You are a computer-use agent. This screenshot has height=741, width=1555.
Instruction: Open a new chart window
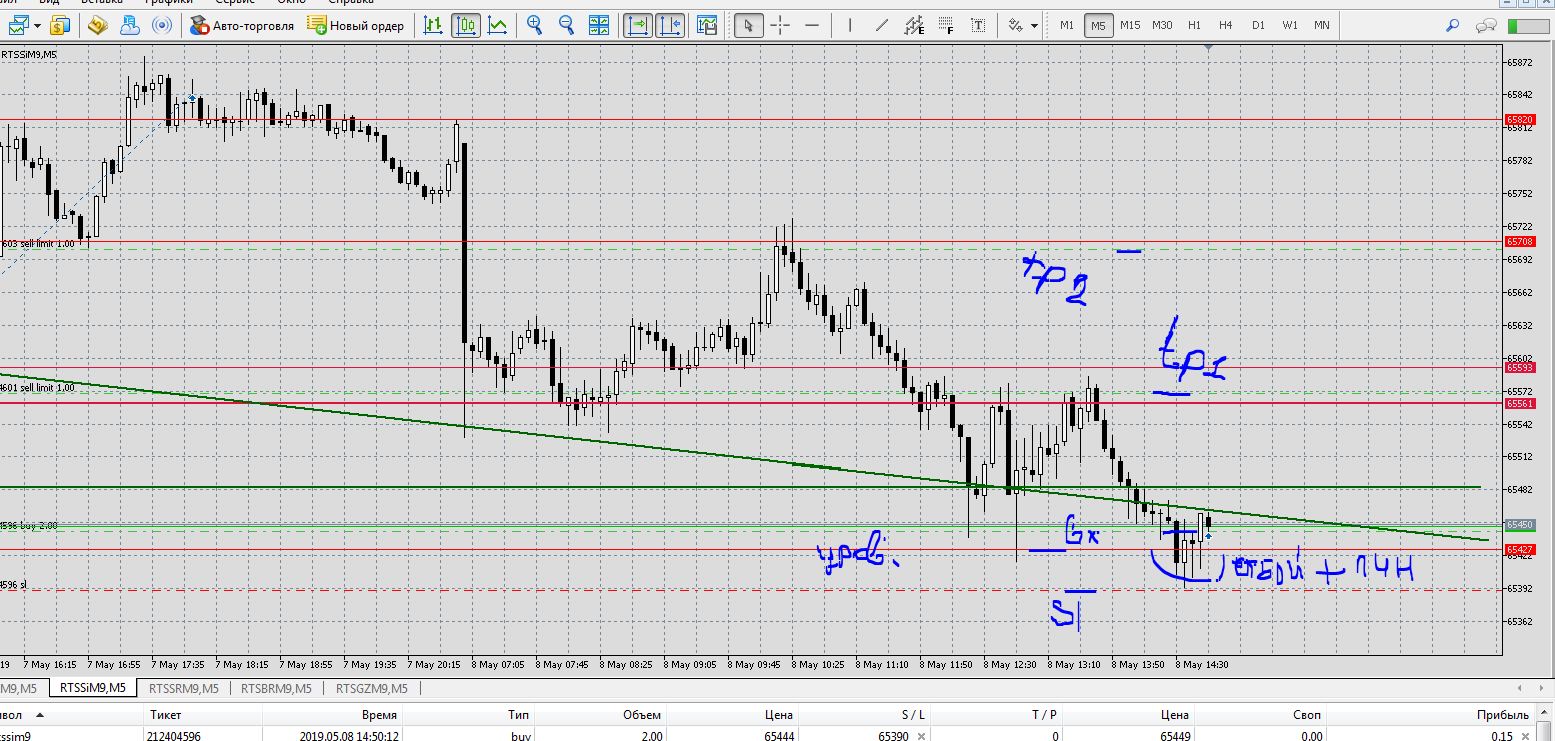point(18,25)
